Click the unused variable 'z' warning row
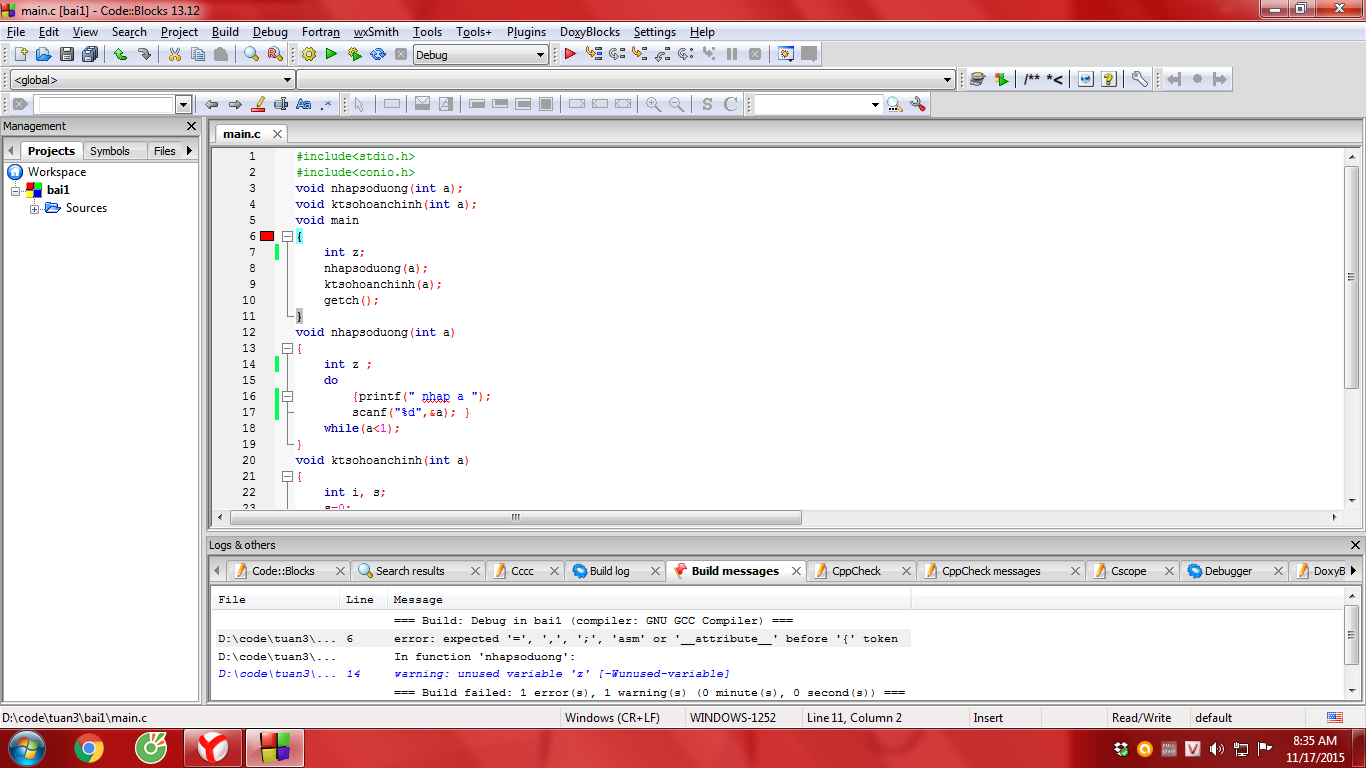The width and height of the screenshot is (1366, 768). pos(560,674)
